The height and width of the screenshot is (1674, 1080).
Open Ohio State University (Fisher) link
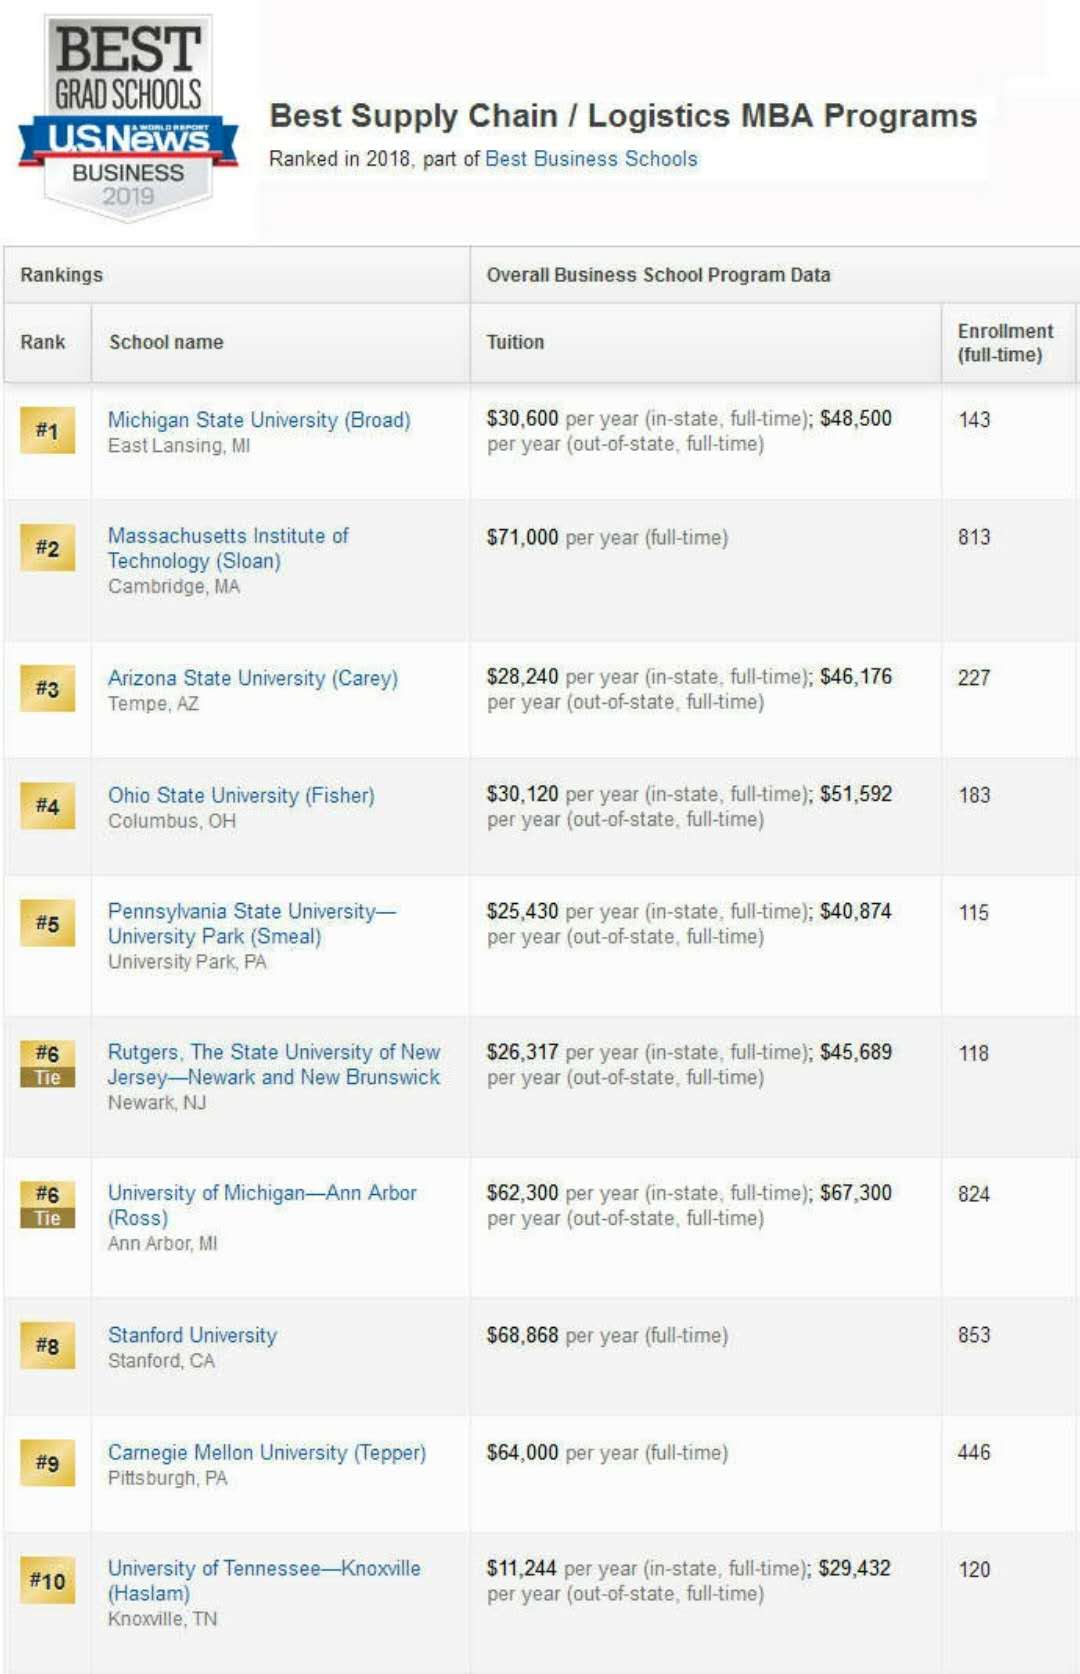[241, 795]
